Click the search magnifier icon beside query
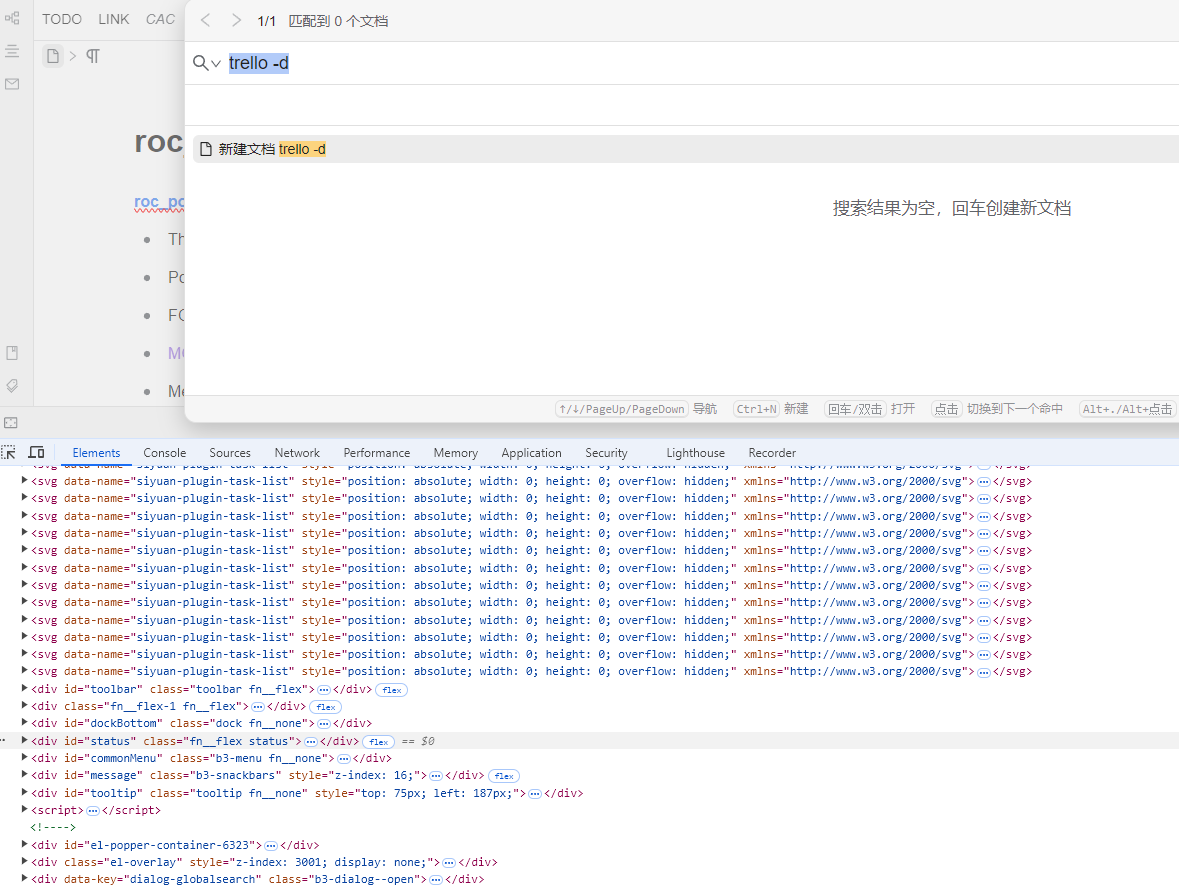The height and width of the screenshot is (889, 1179). pos(201,63)
